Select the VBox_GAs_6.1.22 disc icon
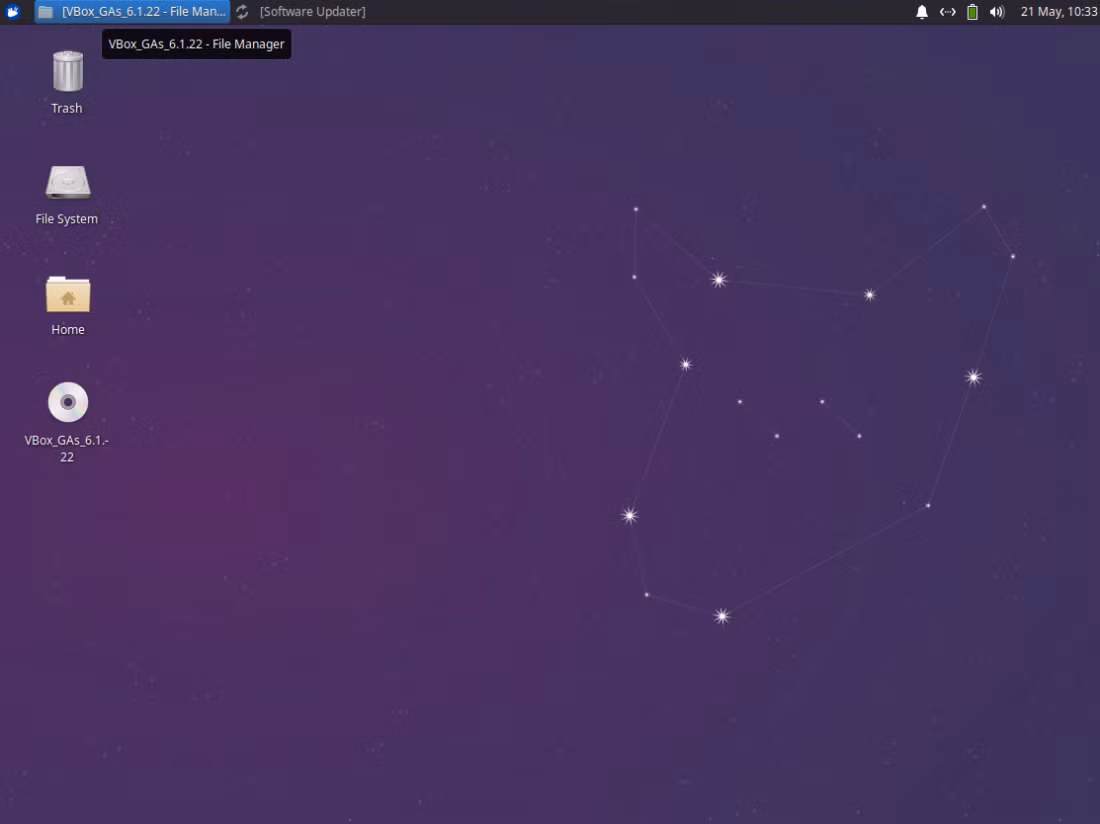This screenshot has width=1100, height=824. (67, 402)
